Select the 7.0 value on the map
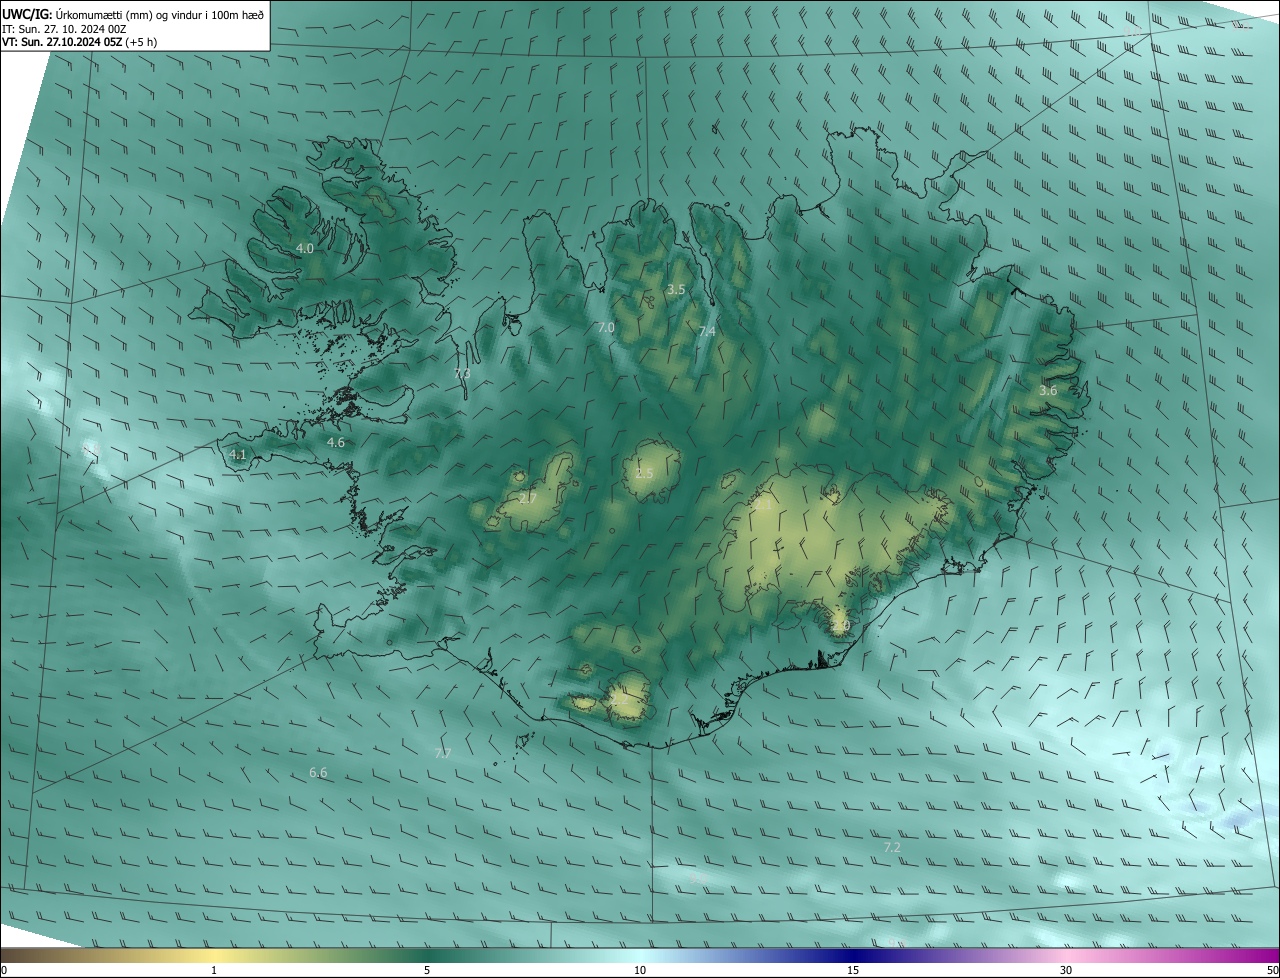Image resolution: width=1280 pixels, height=978 pixels. click(606, 327)
